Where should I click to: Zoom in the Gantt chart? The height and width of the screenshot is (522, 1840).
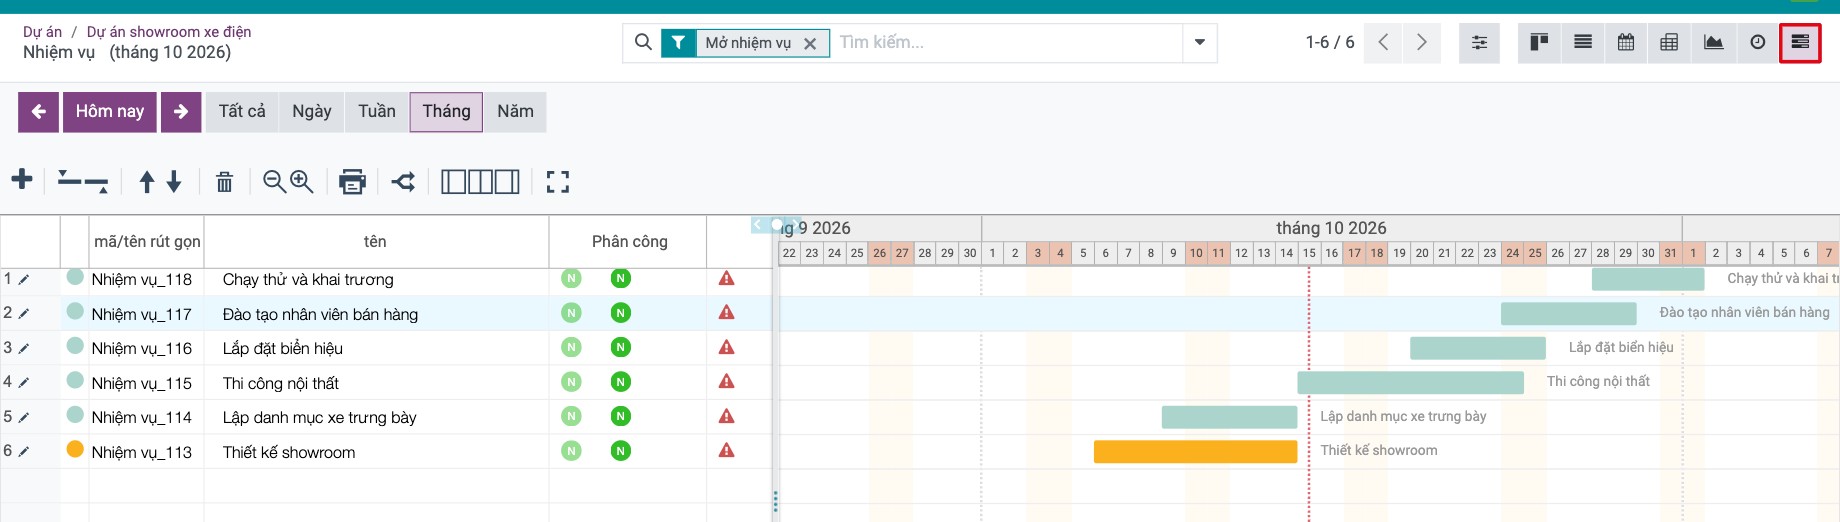[x=301, y=181]
